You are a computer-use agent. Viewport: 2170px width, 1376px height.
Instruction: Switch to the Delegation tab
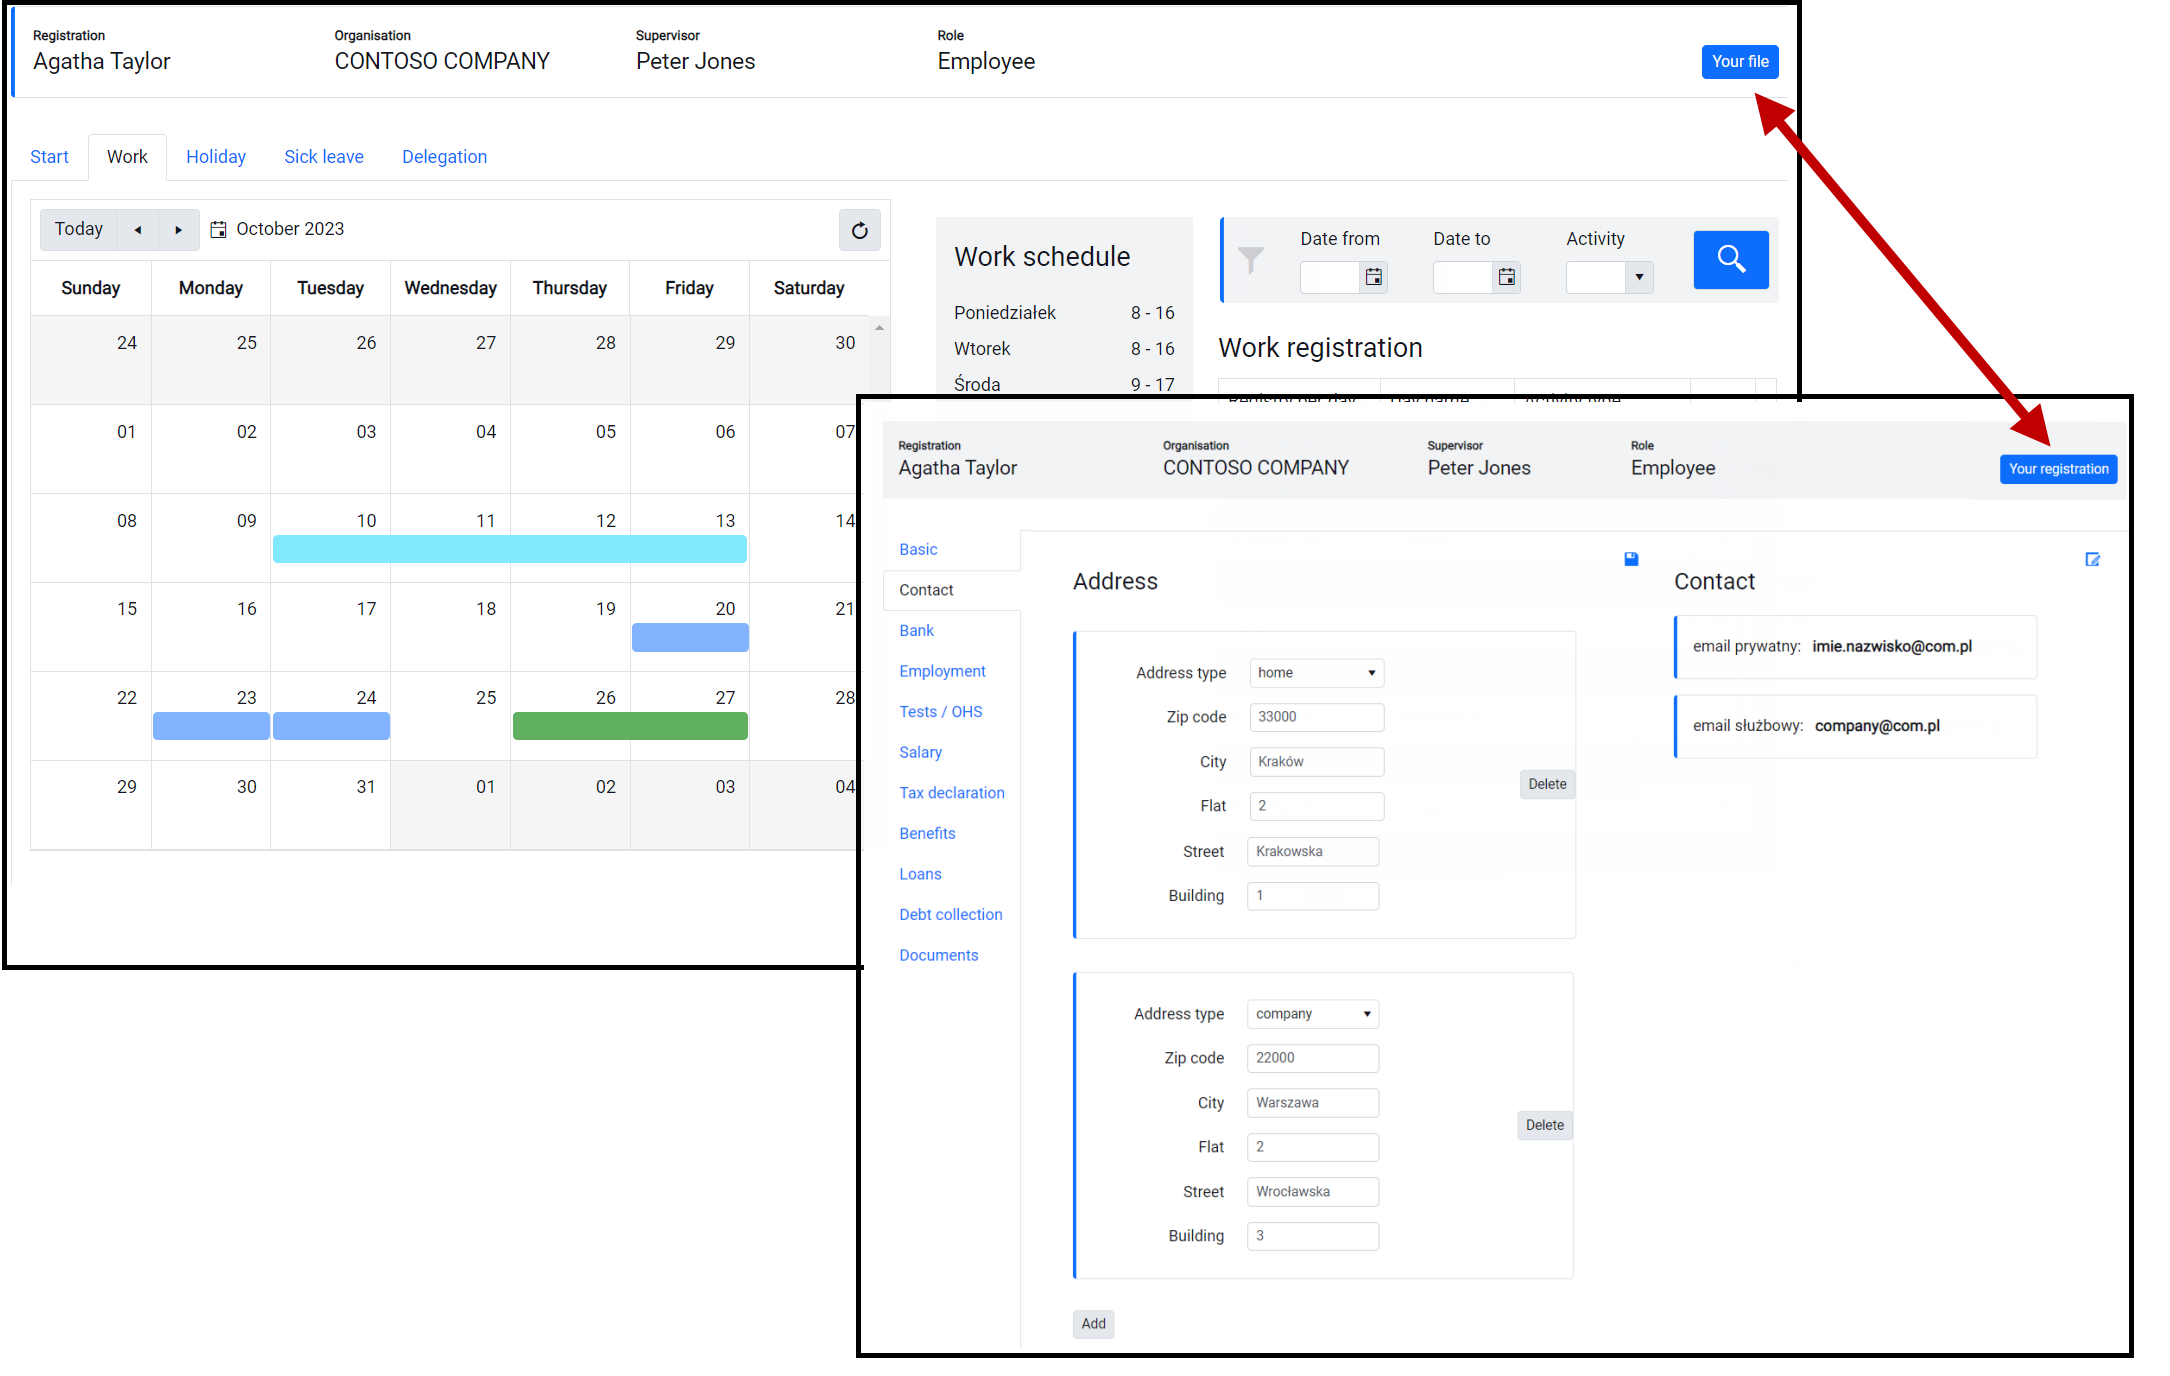(x=444, y=157)
